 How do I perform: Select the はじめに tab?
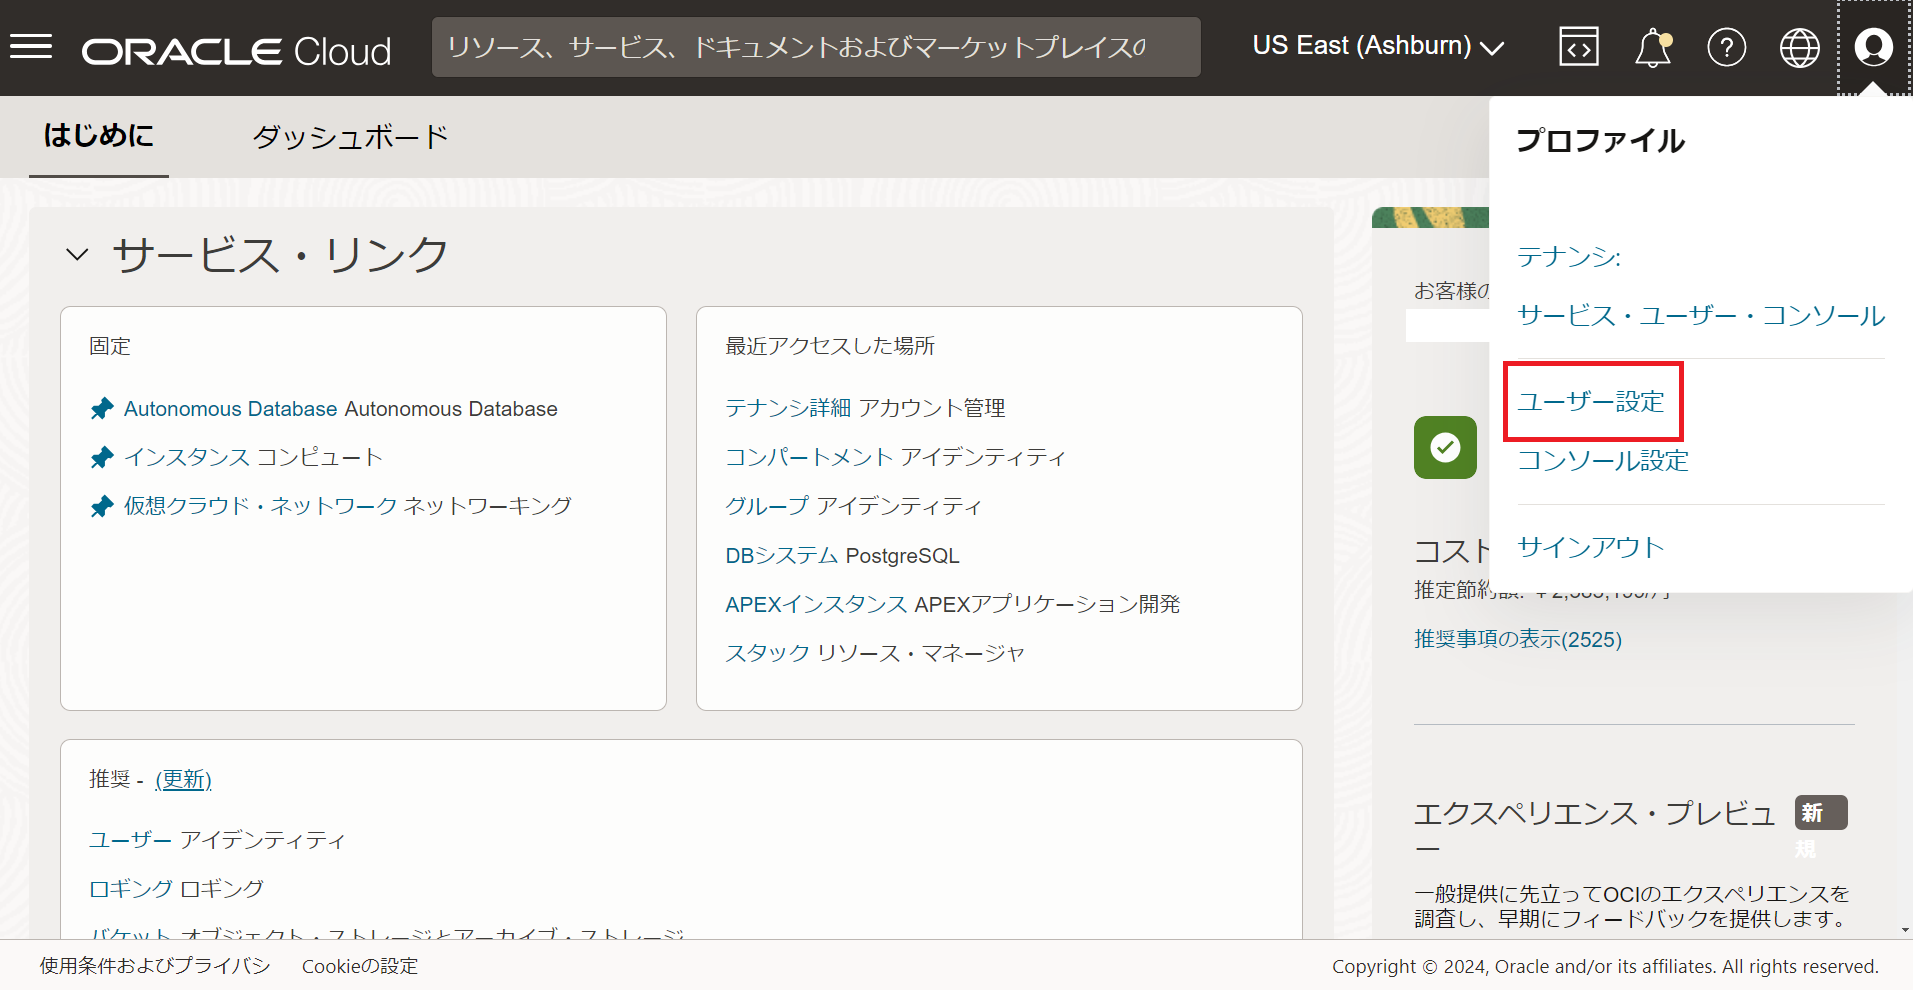(x=98, y=136)
